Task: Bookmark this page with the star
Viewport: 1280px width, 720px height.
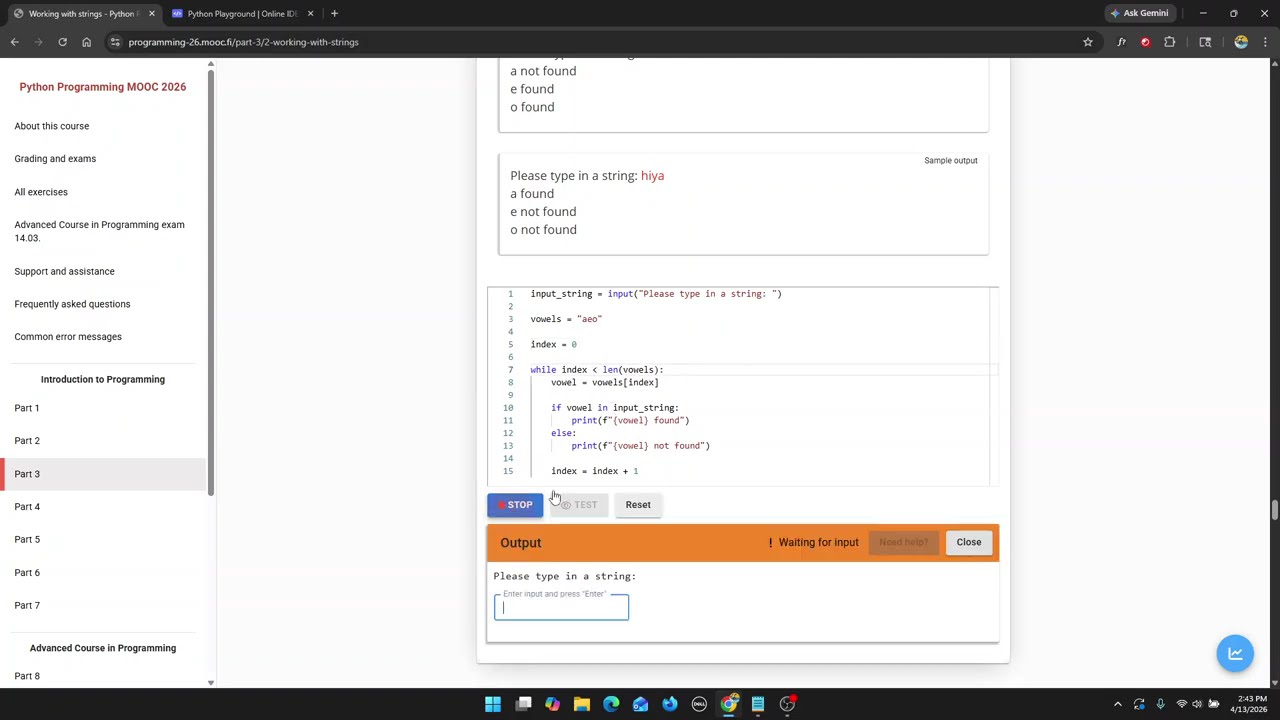Action: coord(1088,42)
